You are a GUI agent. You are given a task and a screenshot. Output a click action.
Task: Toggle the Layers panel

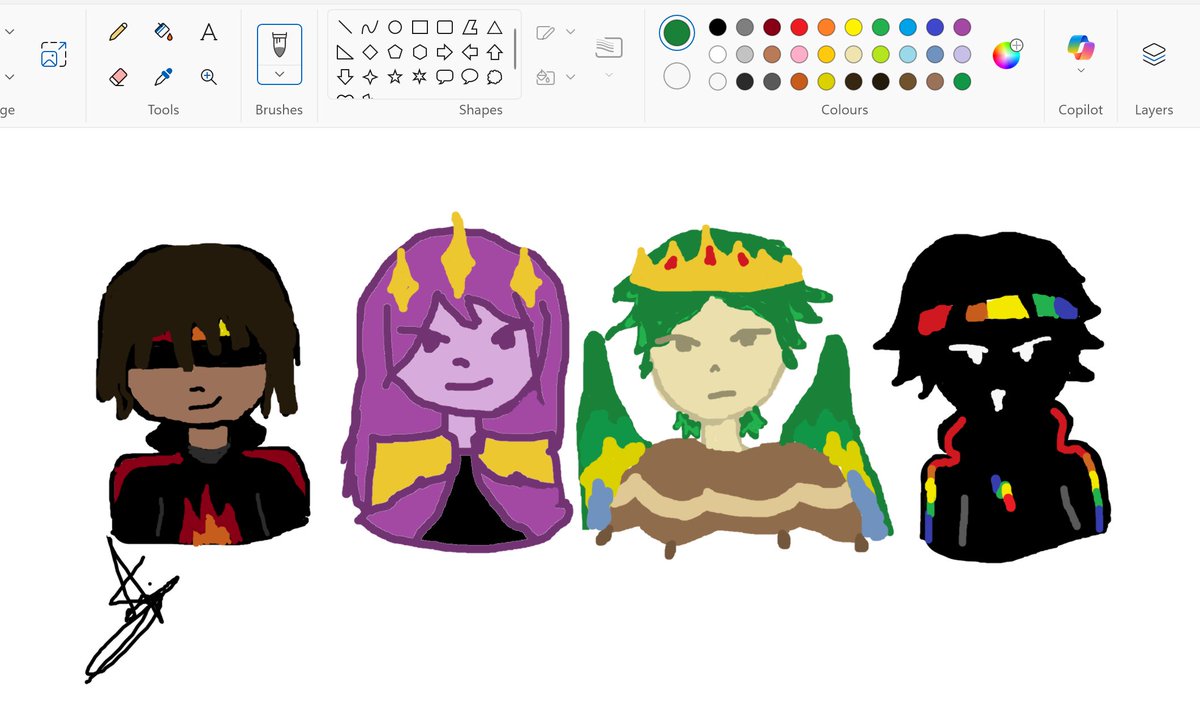click(x=1154, y=54)
